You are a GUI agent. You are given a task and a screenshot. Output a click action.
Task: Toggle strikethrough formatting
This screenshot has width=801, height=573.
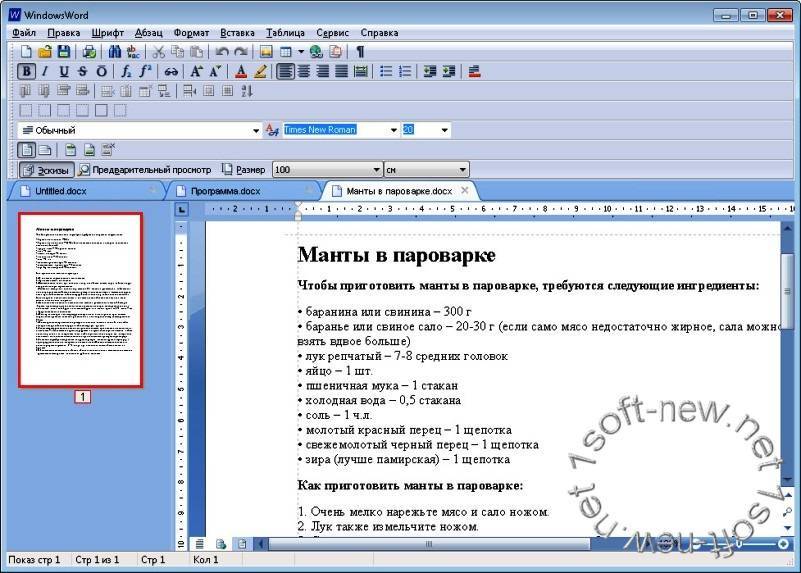click(x=82, y=71)
